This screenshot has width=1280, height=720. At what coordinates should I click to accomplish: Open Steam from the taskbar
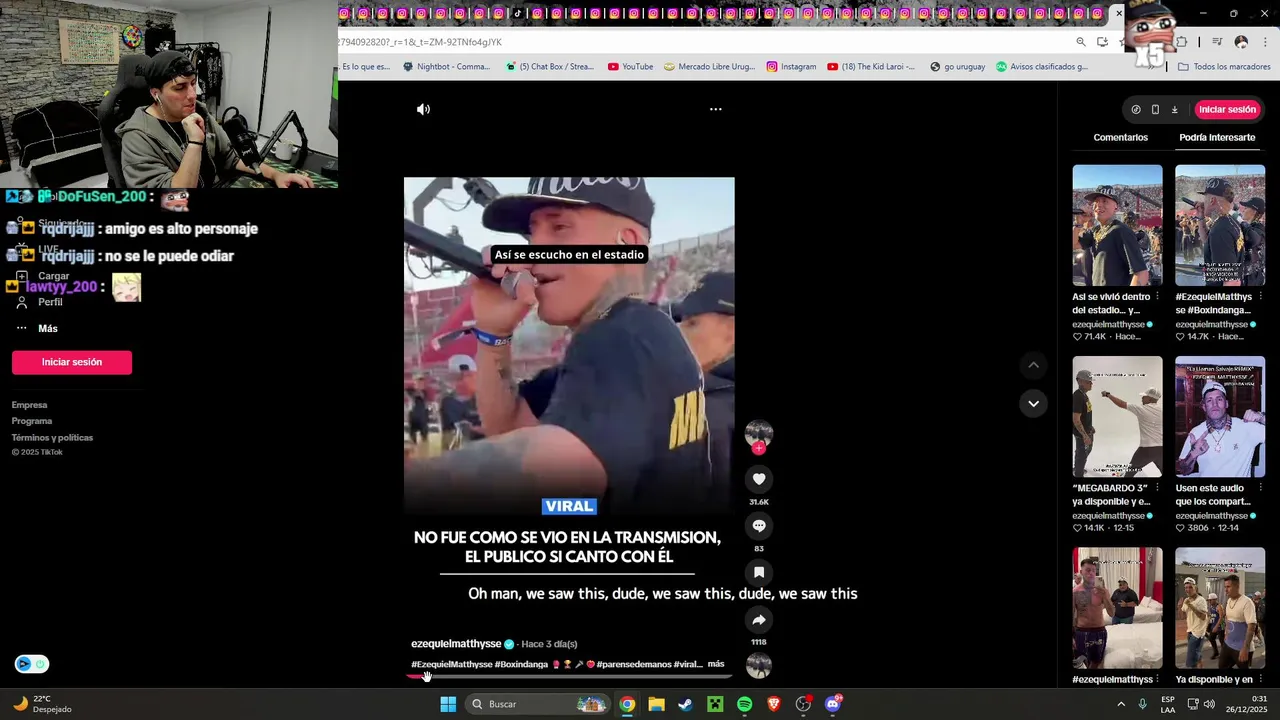click(685, 704)
